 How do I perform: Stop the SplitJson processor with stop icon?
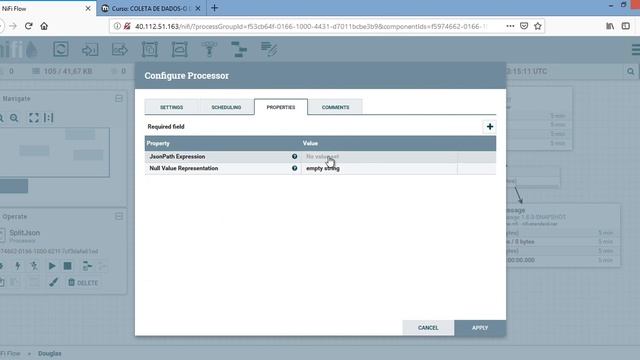(x=67, y=266)
